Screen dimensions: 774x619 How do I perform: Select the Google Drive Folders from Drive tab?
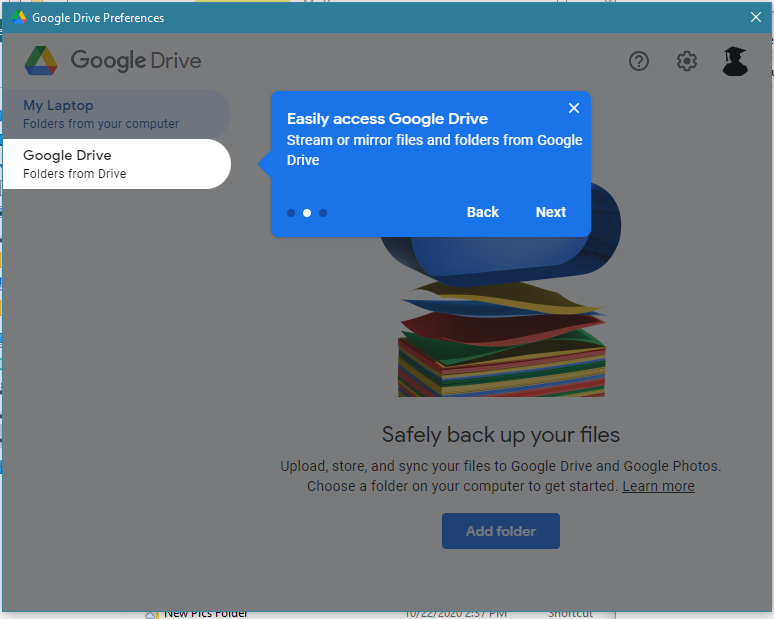click(116, 164)
